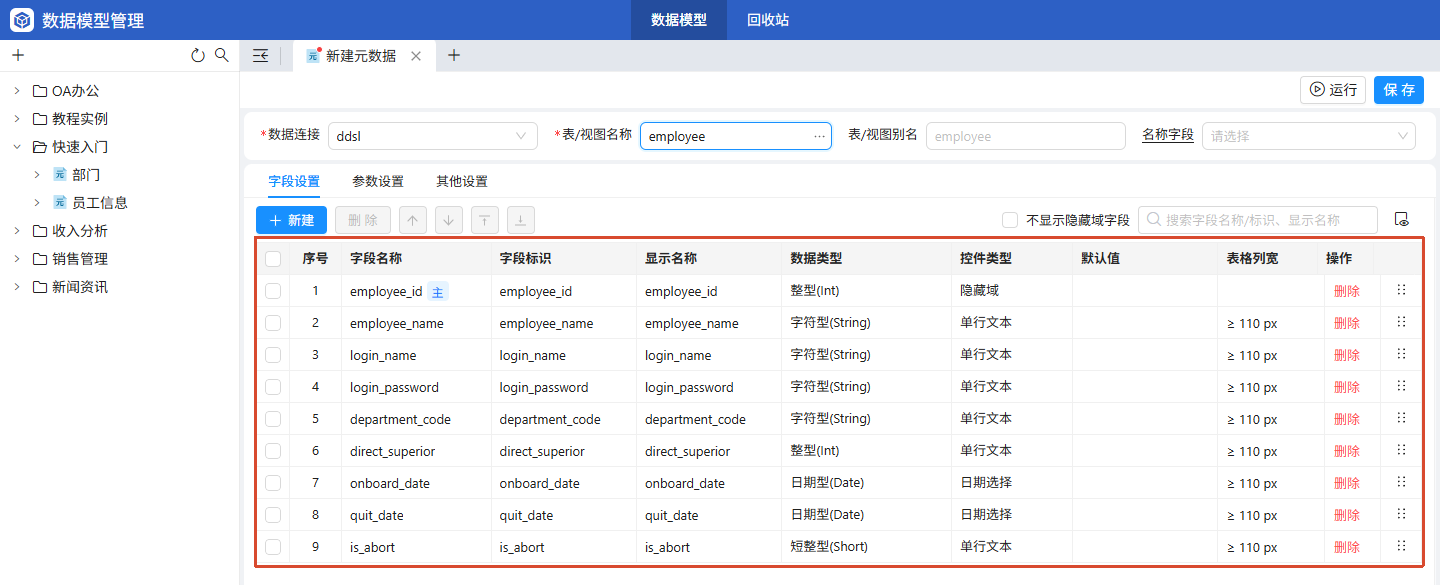Expand the 员工信息 tree node
The width and height of the screenshot is (1440, 585).
[37, 203]
